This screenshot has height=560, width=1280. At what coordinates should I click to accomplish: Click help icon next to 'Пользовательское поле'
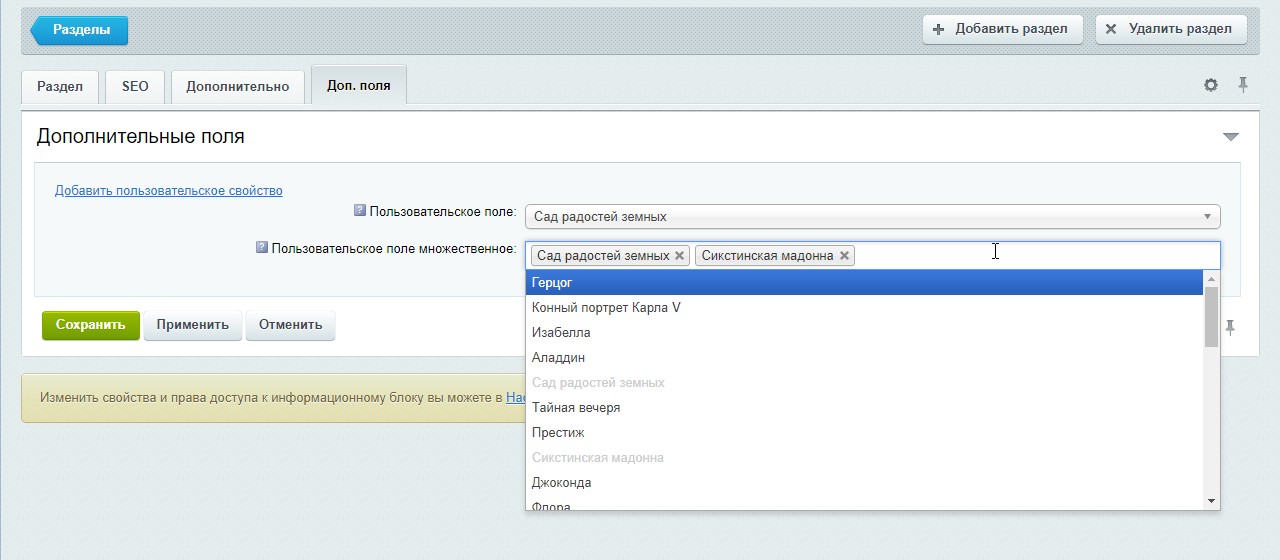click(x=360, y=211)
